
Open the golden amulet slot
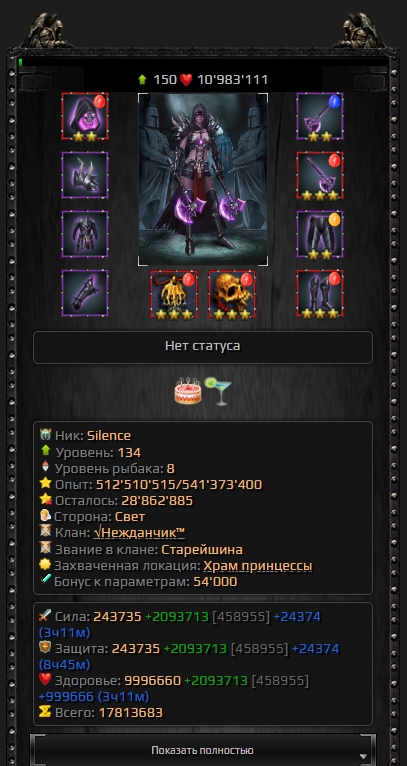click(174, 294)
